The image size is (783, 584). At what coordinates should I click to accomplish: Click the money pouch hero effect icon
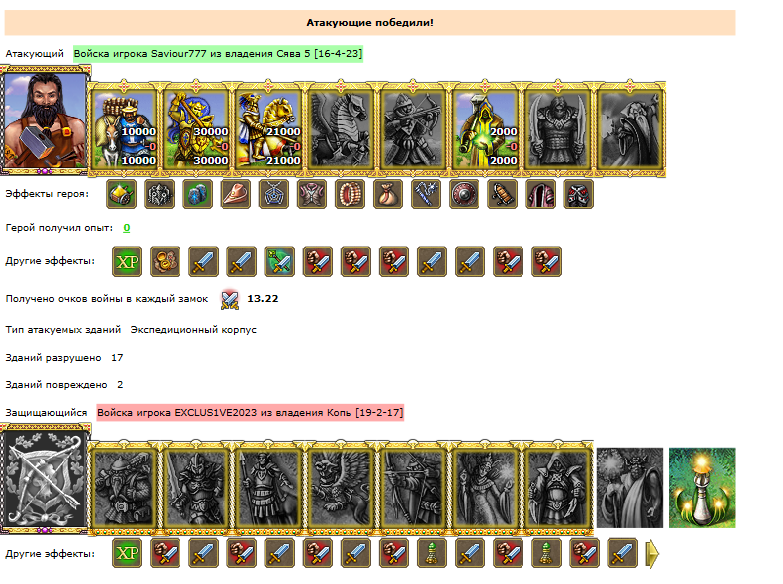pyautogui.click(x=388, y=194)
